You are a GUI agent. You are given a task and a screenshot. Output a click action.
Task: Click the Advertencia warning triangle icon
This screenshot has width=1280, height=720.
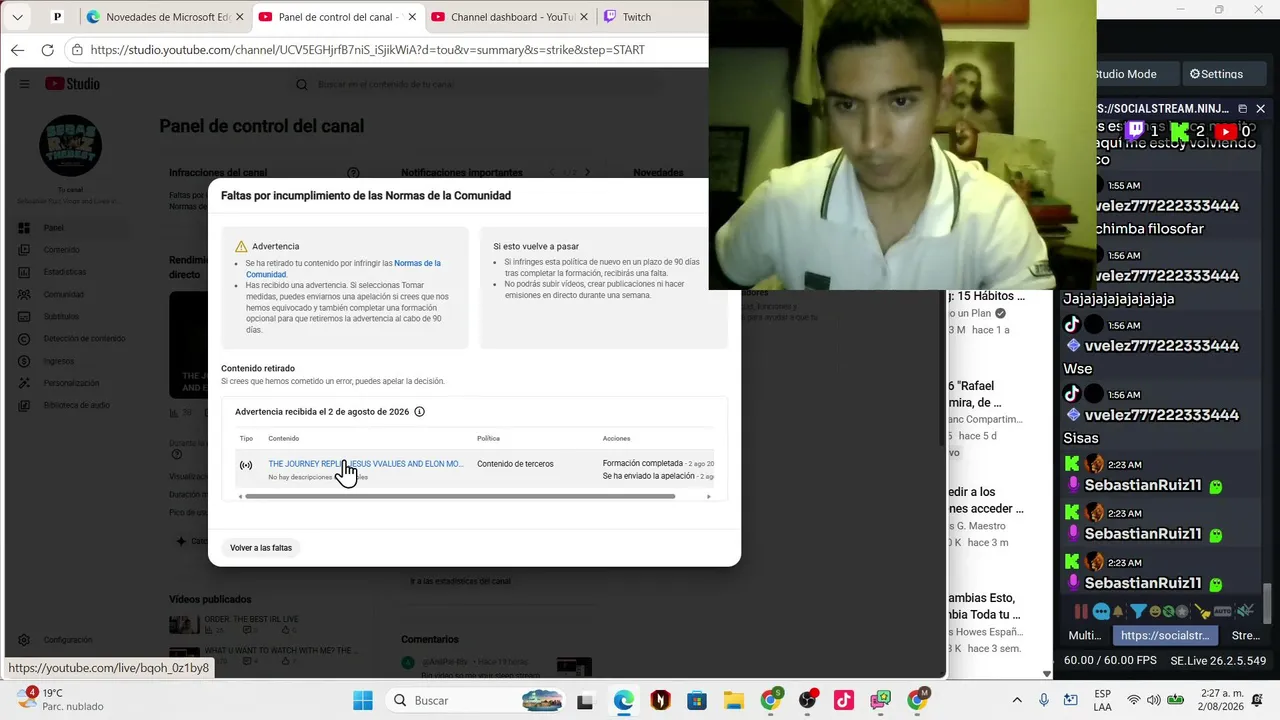[241, 247]
